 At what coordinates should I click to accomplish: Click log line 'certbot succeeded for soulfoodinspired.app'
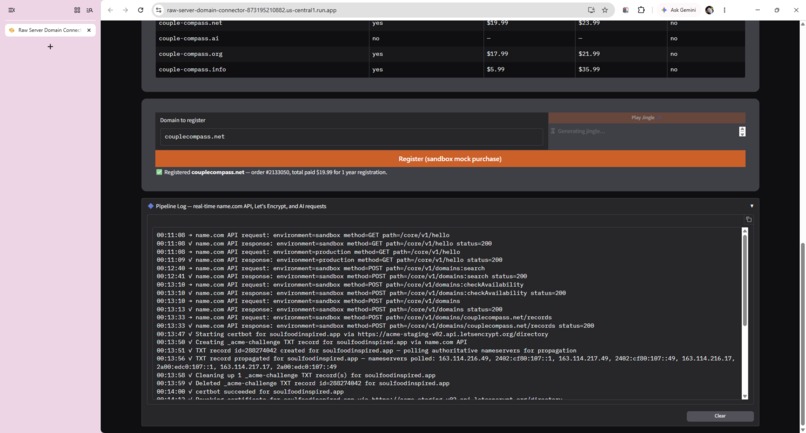(x=250, y=392)
